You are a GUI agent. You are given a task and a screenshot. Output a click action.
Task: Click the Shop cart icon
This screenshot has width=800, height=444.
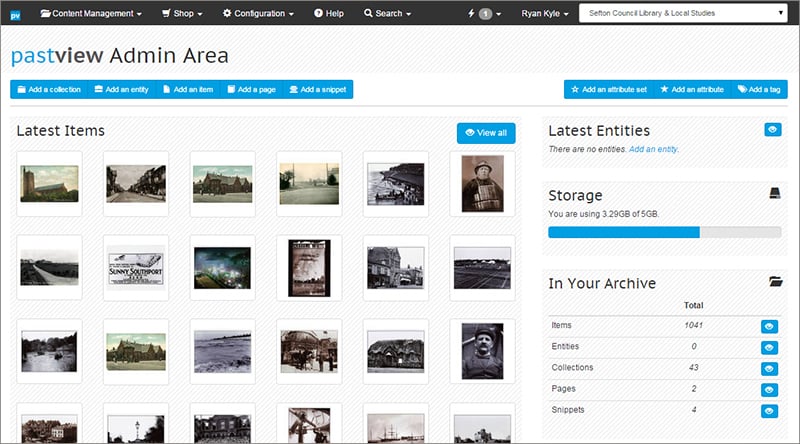[x=166, y=13]
